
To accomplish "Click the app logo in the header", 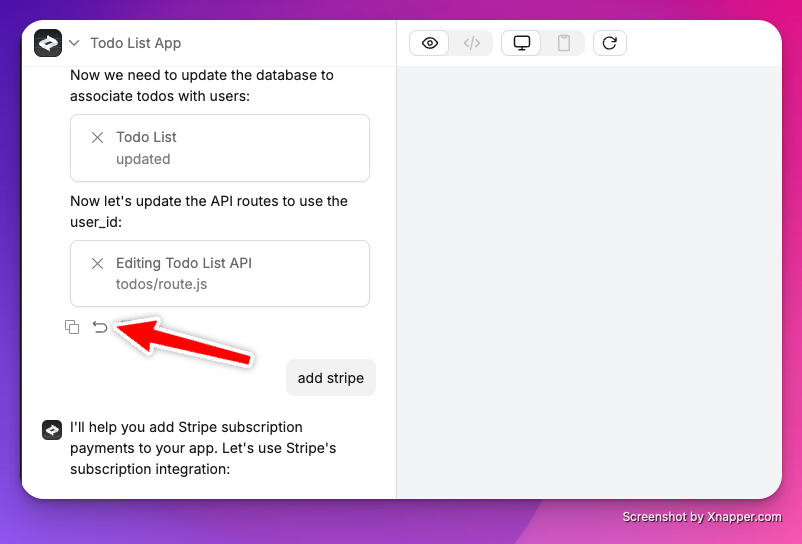I will point(48,43).
